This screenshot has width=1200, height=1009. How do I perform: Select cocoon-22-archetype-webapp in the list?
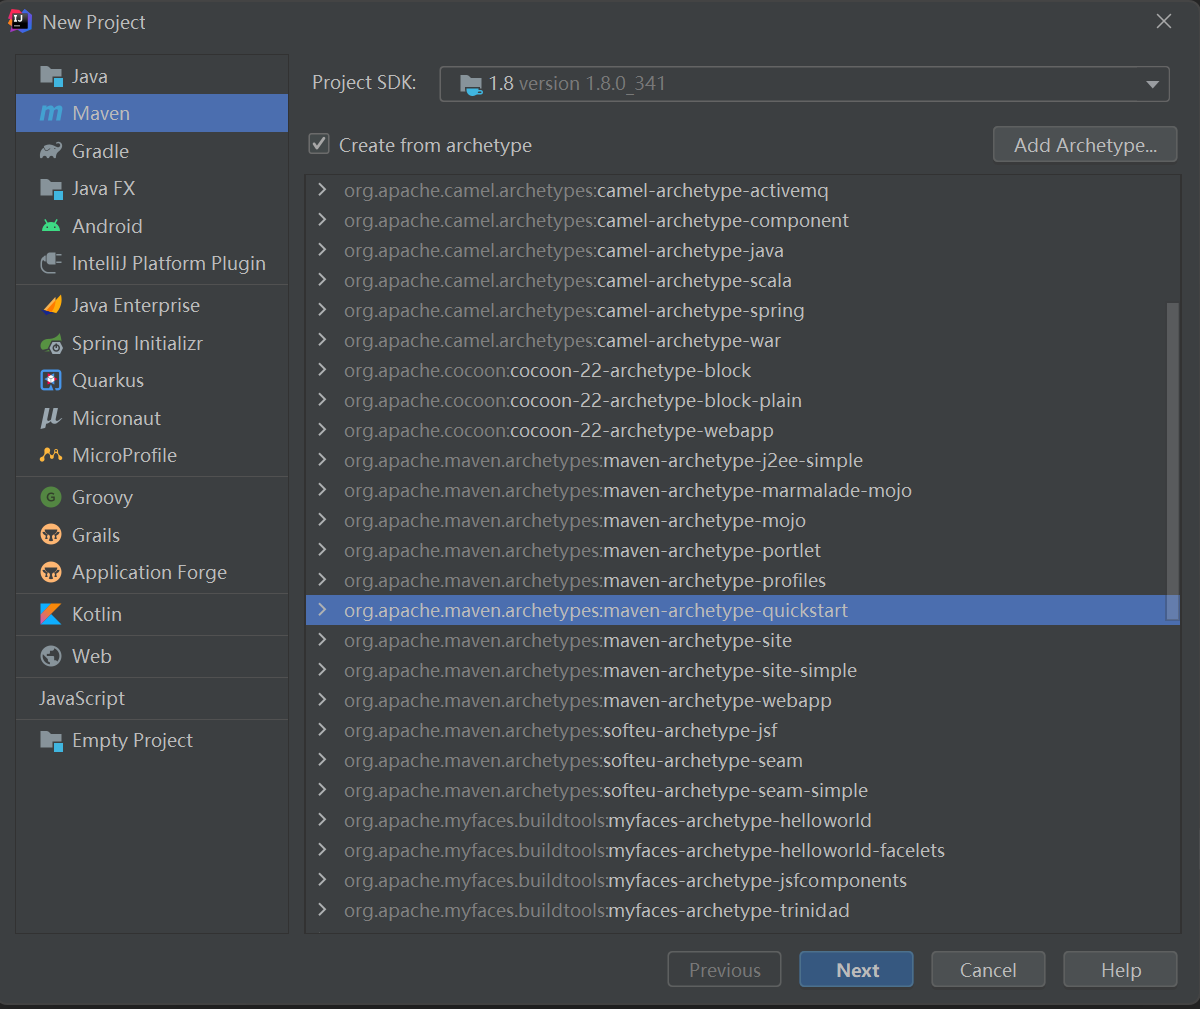click(x=641, y=431)
